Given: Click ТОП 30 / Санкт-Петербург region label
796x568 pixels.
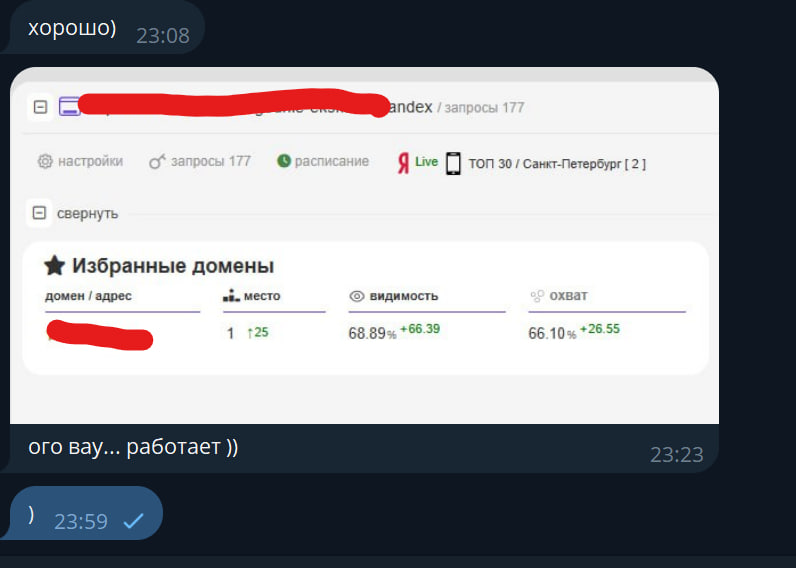Looking at the screenshot, I should [557, 164].
